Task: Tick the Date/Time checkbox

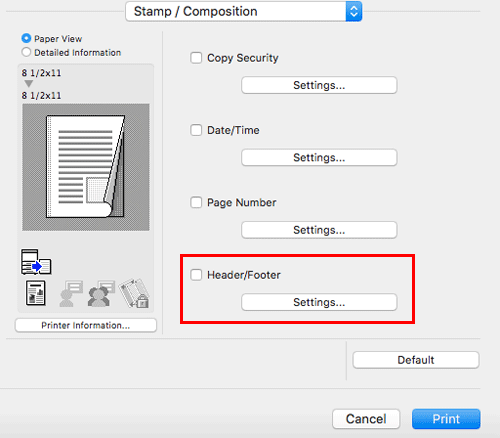Action: coord(196,130)
